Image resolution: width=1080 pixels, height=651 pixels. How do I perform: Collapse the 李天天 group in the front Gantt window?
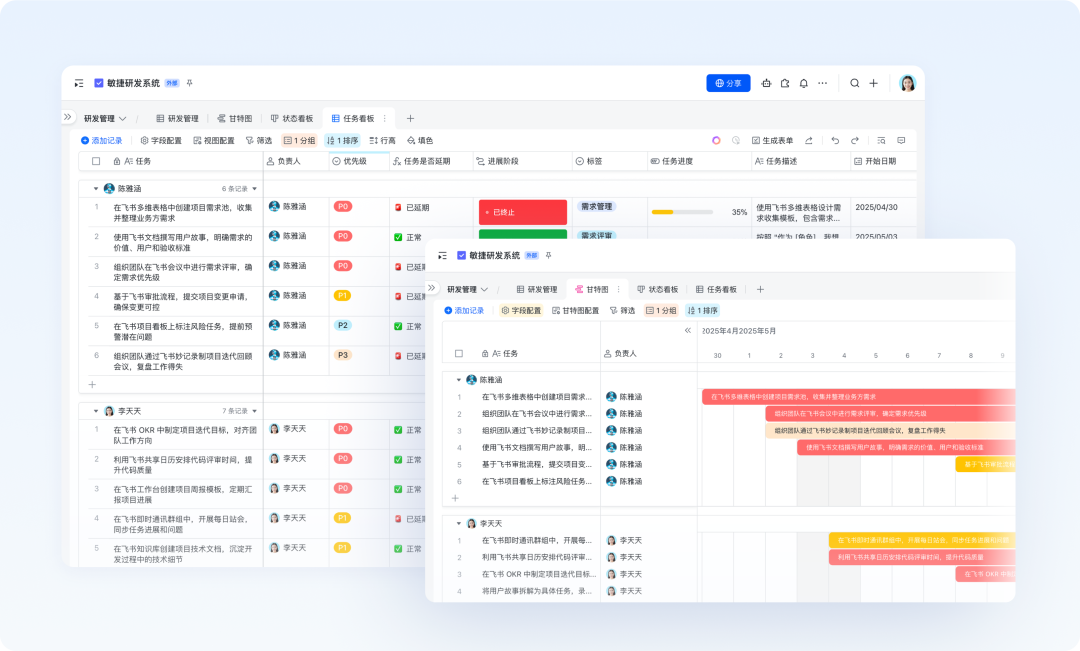coord(459,524)
